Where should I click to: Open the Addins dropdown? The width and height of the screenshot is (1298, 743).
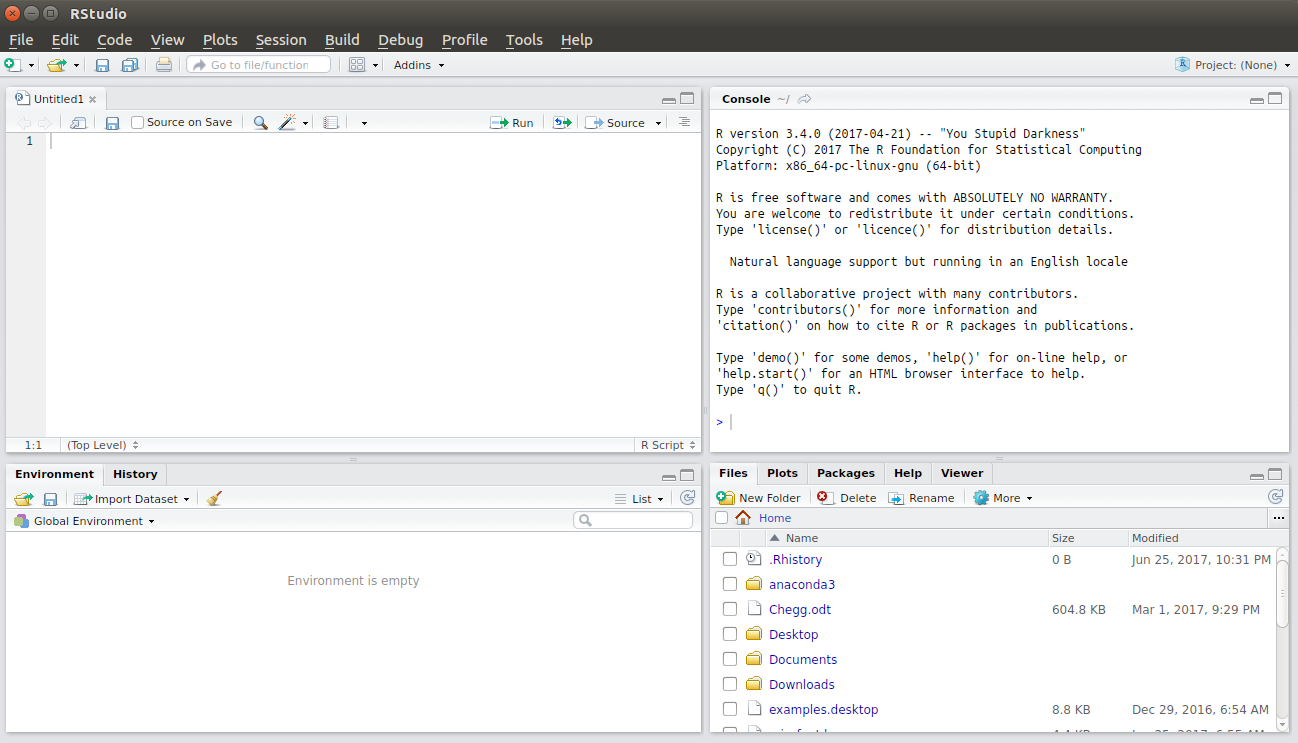[419, 65]
